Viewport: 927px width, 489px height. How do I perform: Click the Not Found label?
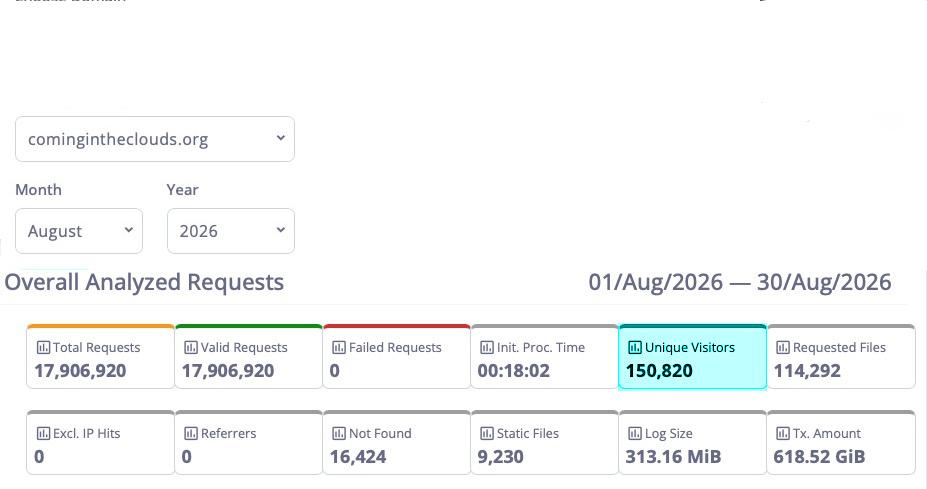coord(380,433)
